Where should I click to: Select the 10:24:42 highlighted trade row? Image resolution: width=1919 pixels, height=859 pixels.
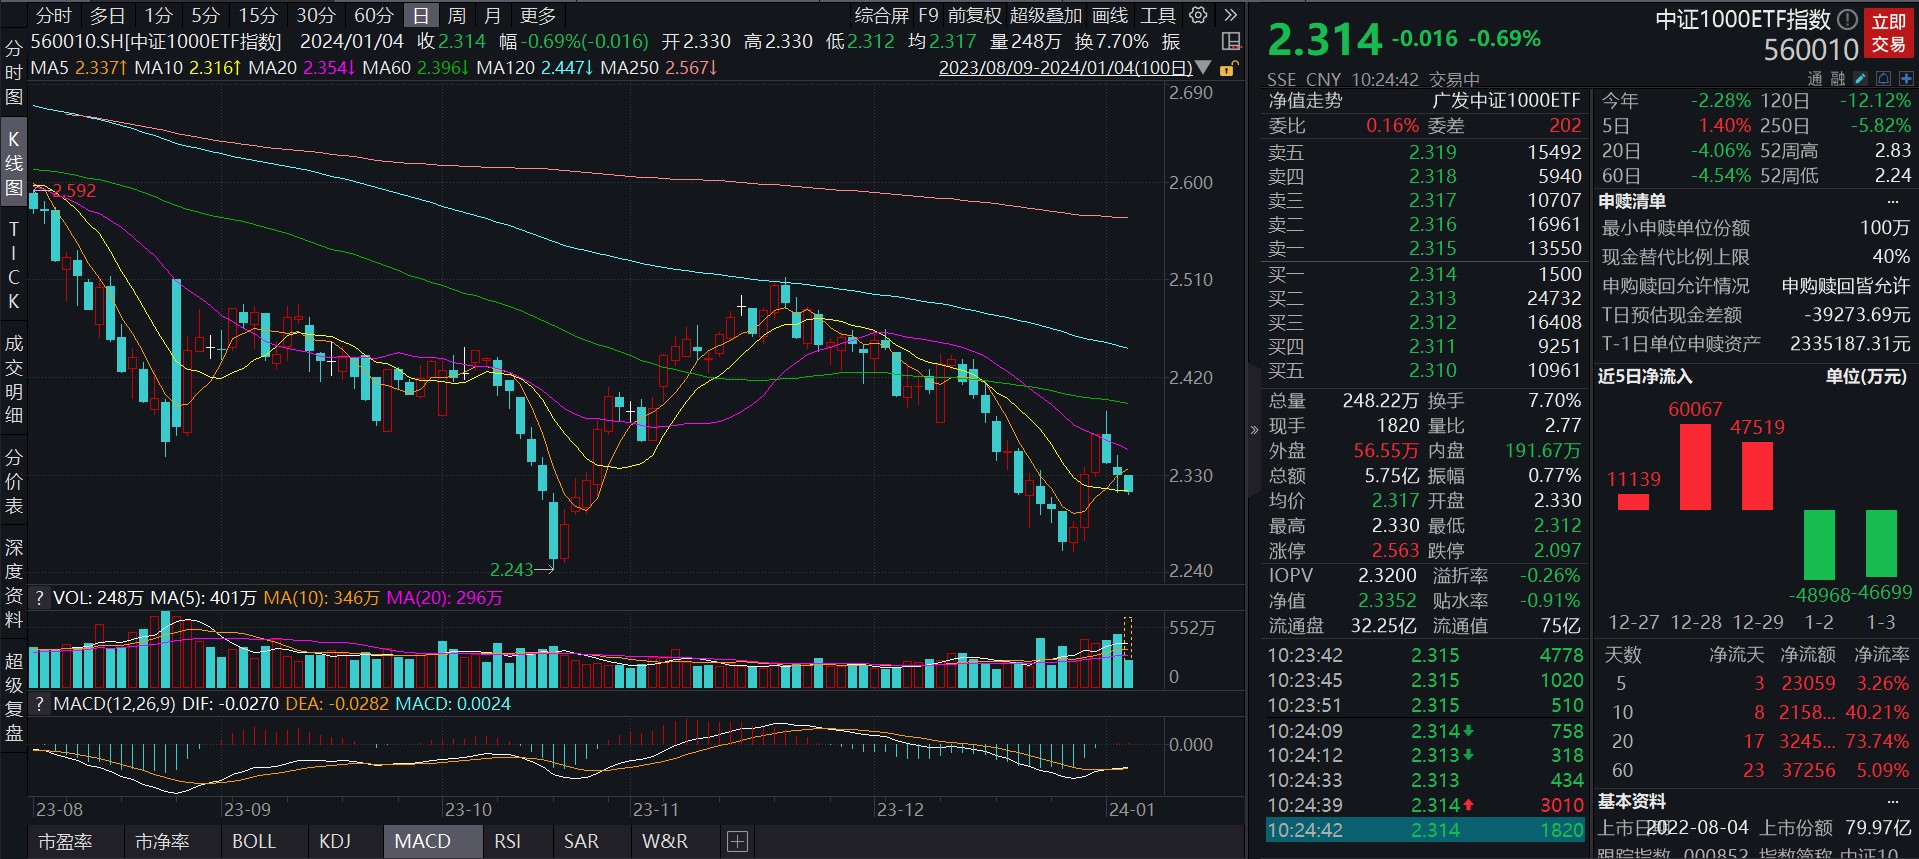point(1425,830)
